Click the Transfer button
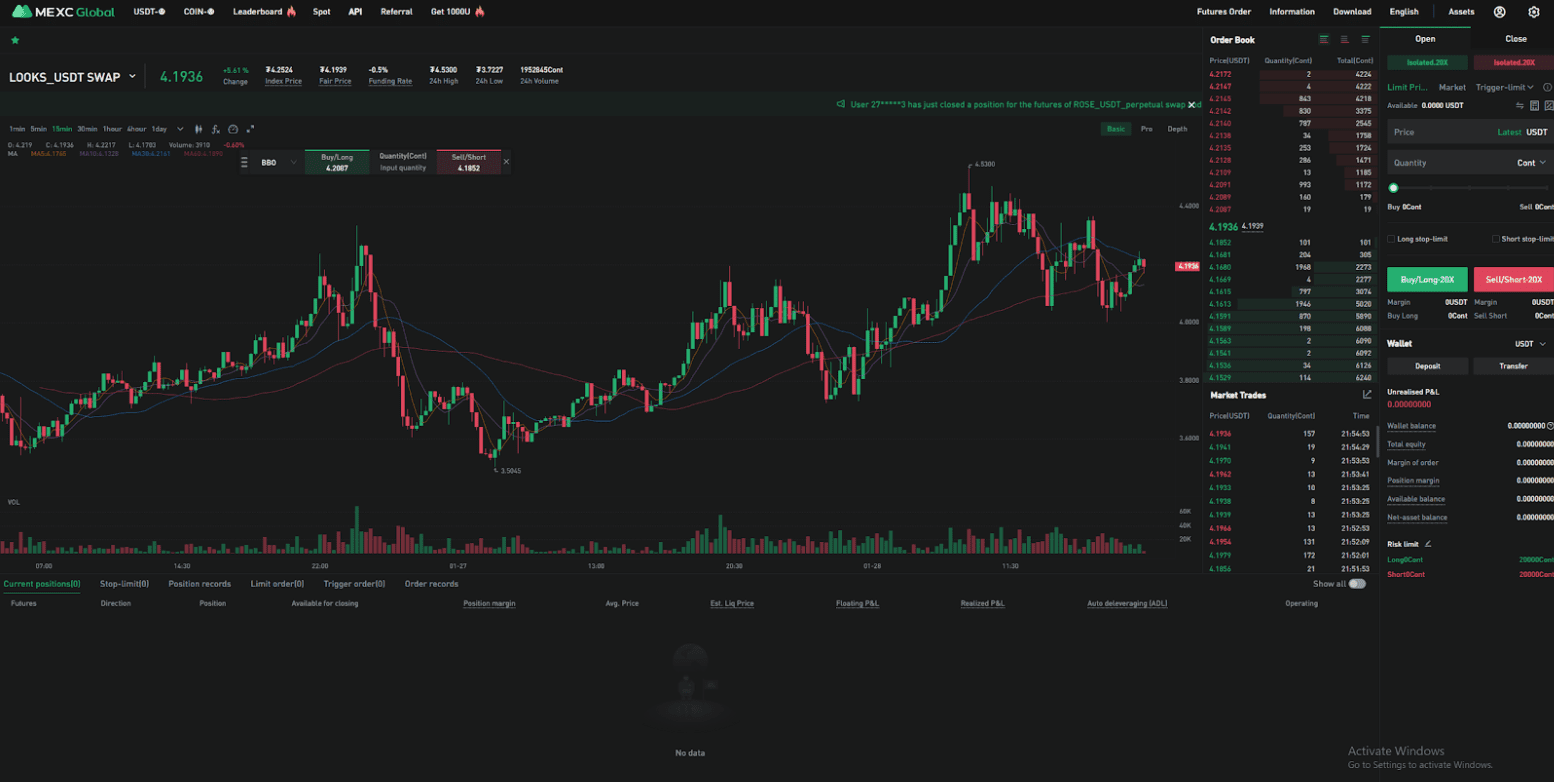1554x782 pixels. [x=1513, y=366]
